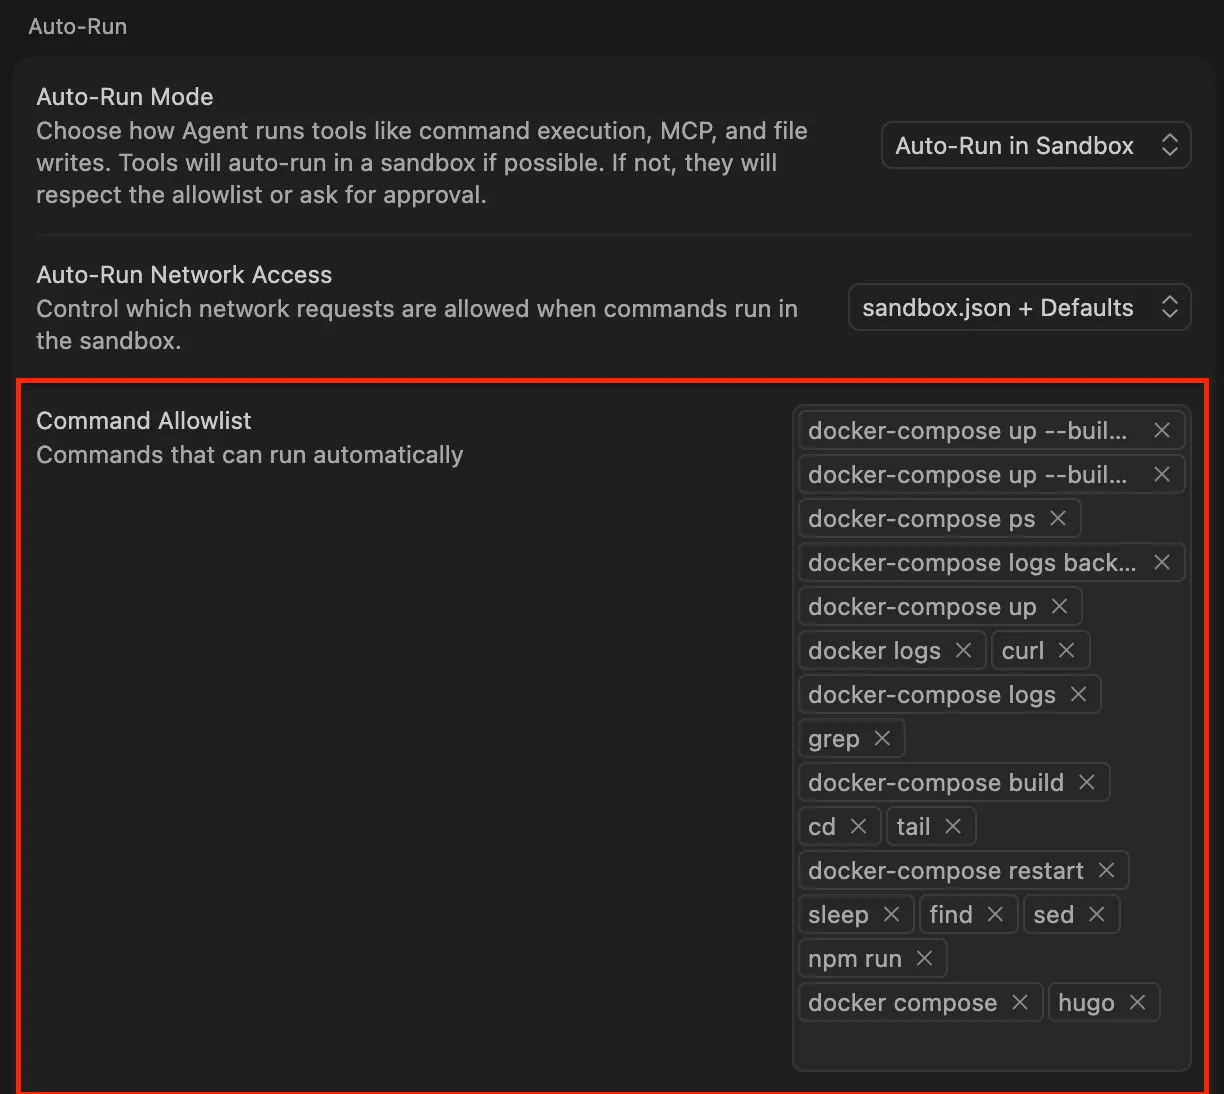
Task: Remove the curl allowlist entry
Action: click(x=1067, y=650)
